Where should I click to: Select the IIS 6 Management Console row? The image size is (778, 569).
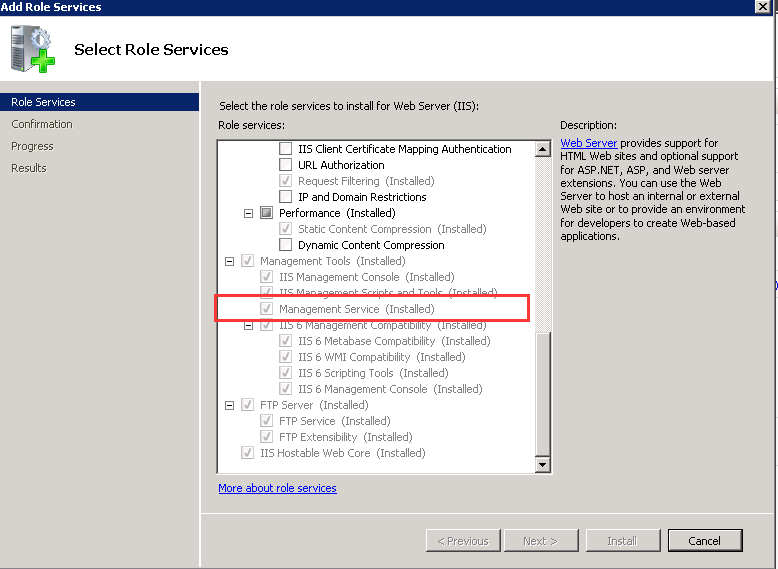(x=390, y=389)
